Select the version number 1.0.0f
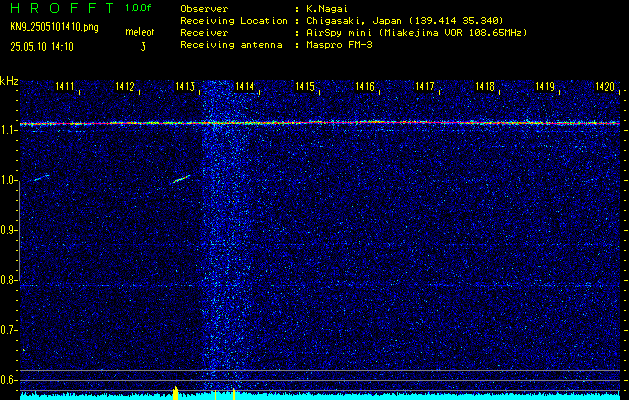Image resolution: width=629 pixels, height=400 pixels. tap(138, 8)
